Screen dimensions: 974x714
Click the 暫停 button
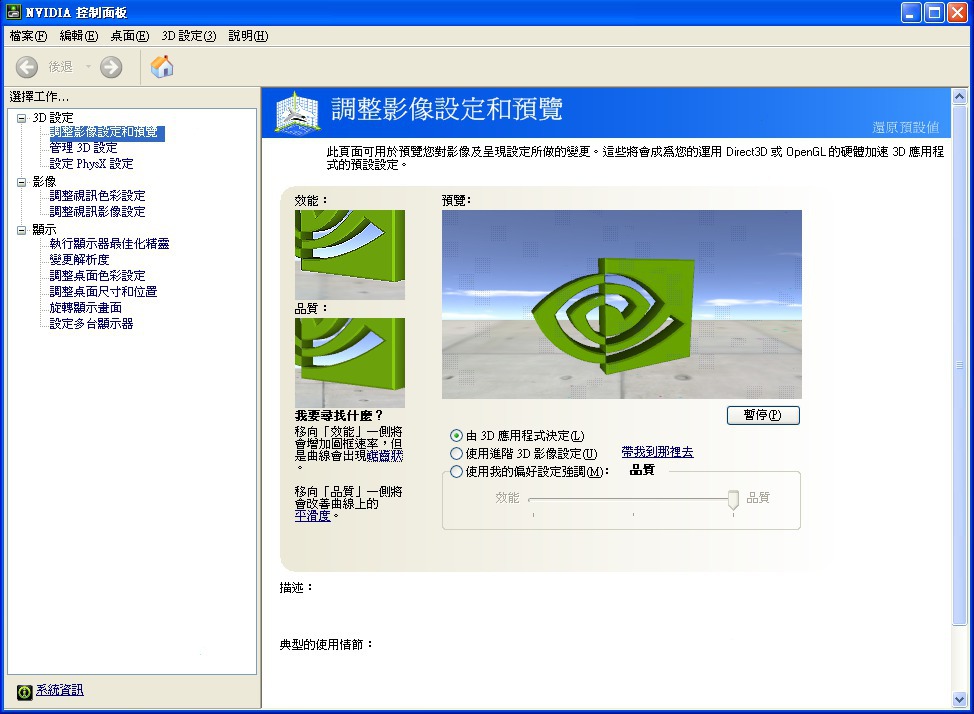coord(763,415)
